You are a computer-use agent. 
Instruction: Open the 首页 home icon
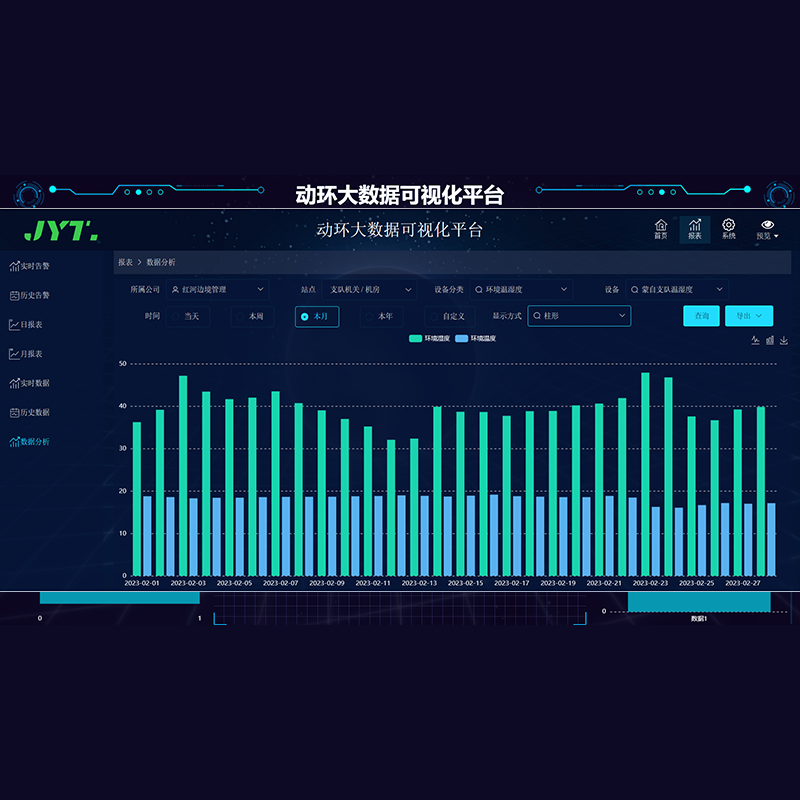click(660, 229)
